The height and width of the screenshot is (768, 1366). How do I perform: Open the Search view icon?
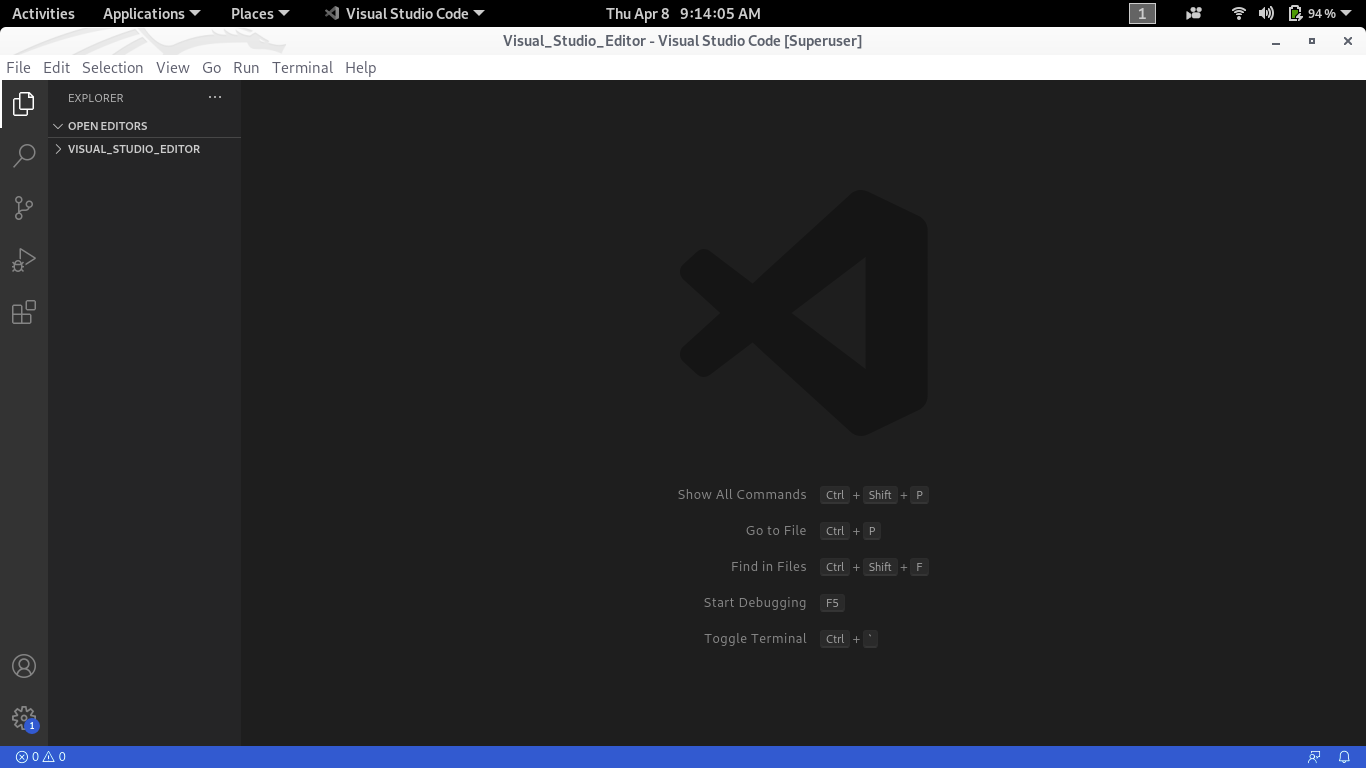(24, 156)
